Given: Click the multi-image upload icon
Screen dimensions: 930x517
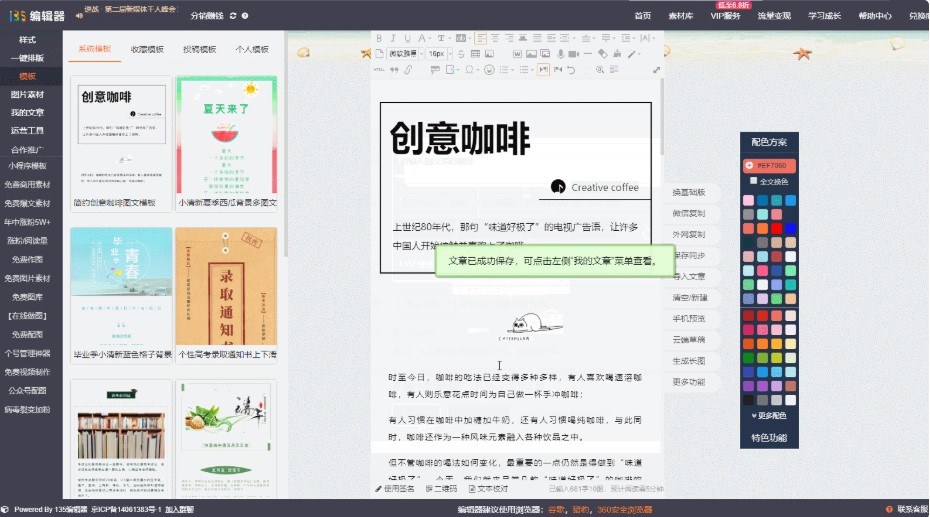Looking at the screenshot, I should click(x=545, y=53).
